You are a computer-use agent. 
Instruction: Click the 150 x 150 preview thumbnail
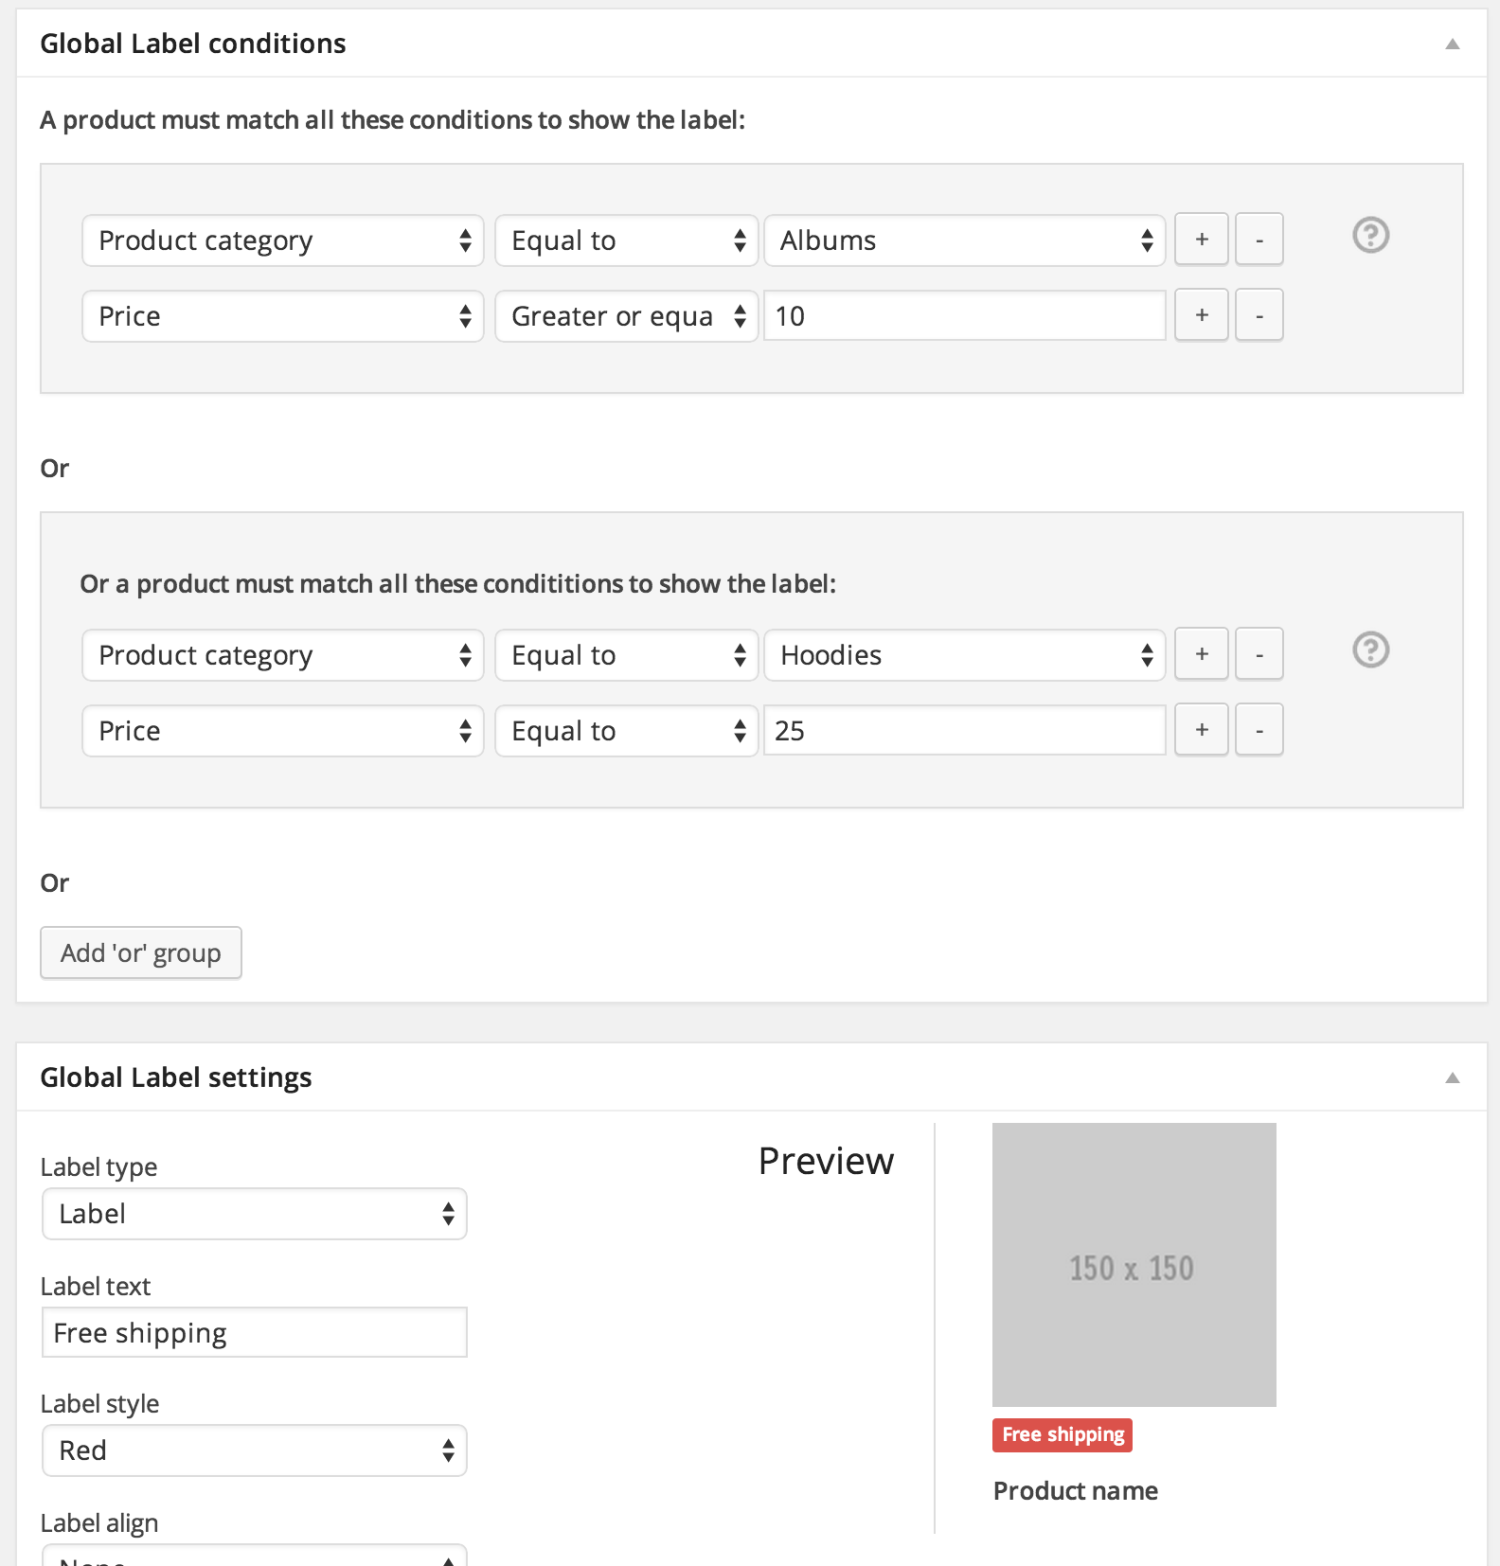(x=1133, y=1265)
